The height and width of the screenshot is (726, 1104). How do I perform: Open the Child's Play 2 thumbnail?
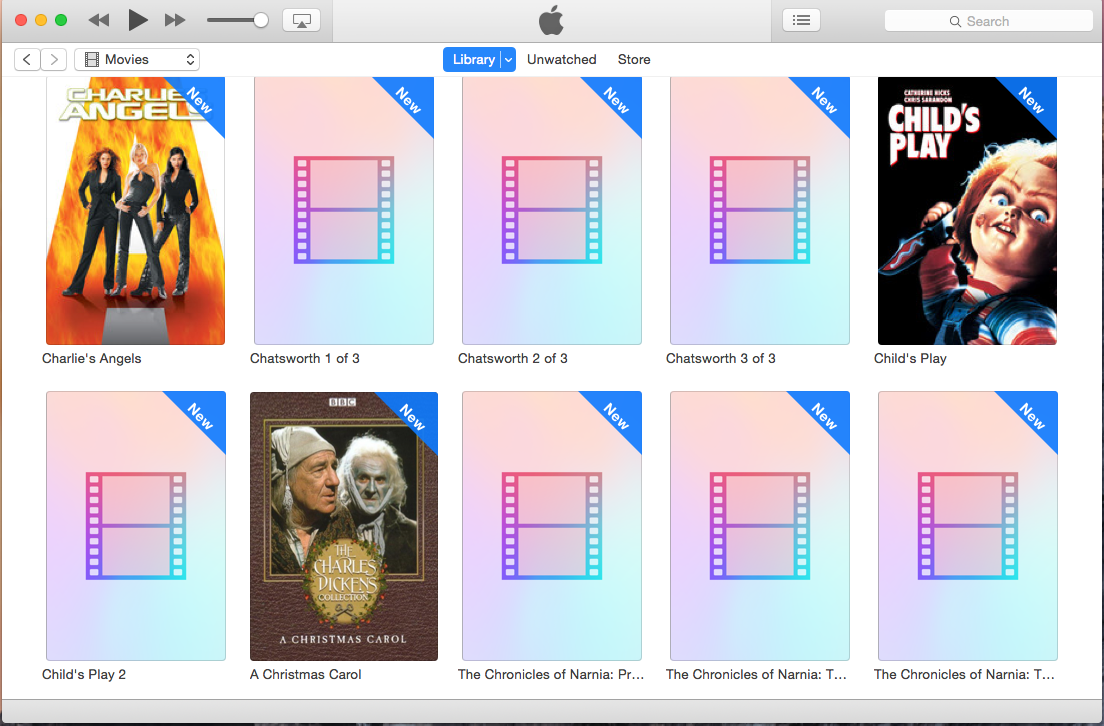pos(136,525)
